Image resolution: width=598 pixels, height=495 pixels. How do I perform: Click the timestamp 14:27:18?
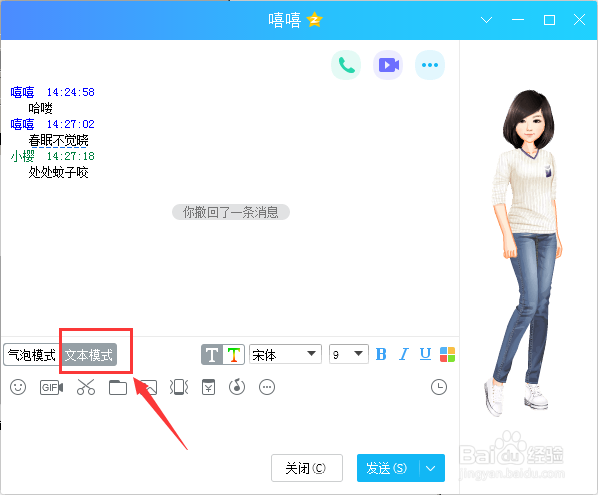[x=71, y=156]
